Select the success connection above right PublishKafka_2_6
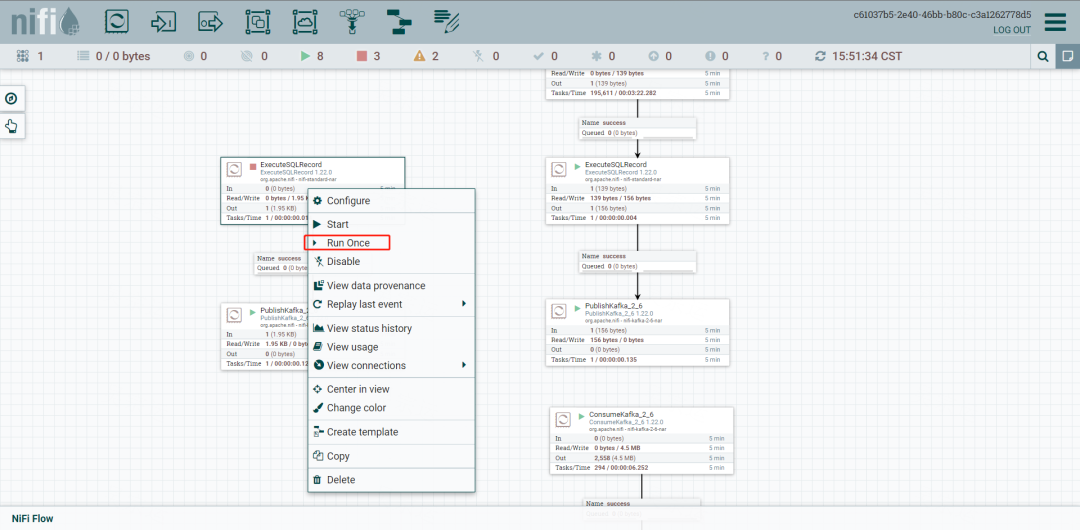The width and height of the screenshot is (1080, 530). point(637,261)
